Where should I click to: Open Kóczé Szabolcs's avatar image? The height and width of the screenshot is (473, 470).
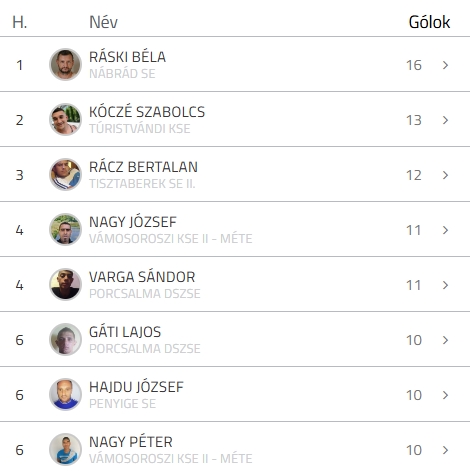click(x=65, y=119)
